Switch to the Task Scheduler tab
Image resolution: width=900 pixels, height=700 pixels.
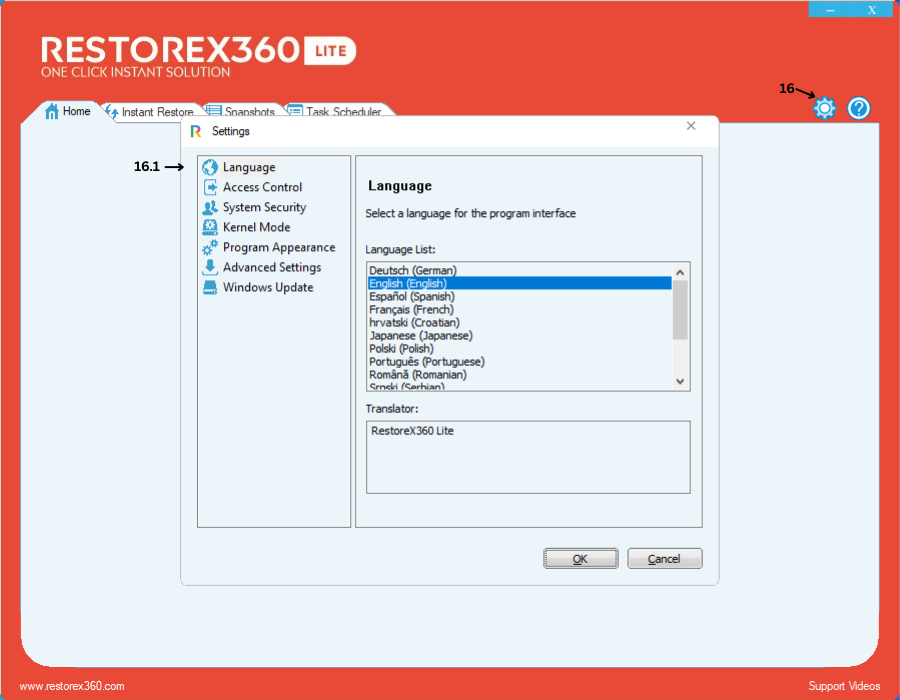click(x=335, y=111)
